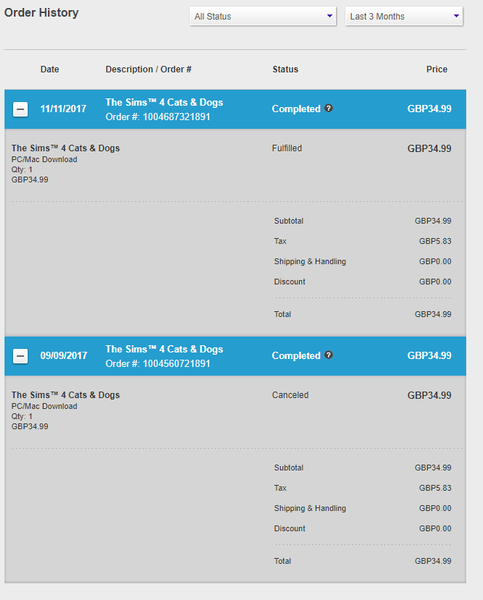Click the All Status dropdown arrow

coord(330,16)
